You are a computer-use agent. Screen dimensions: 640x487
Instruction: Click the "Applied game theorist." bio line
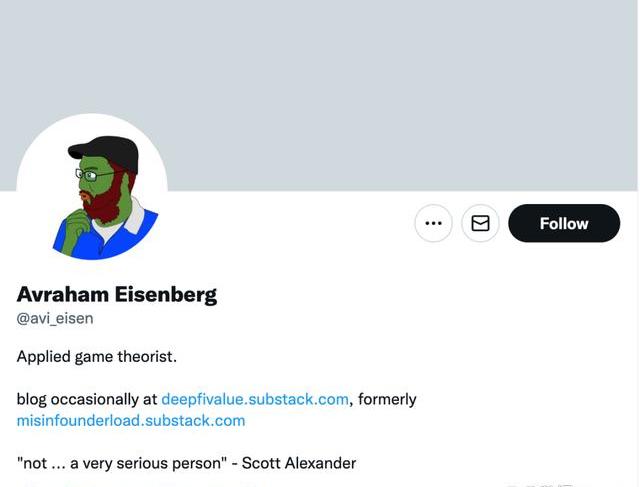click(97, 356)
